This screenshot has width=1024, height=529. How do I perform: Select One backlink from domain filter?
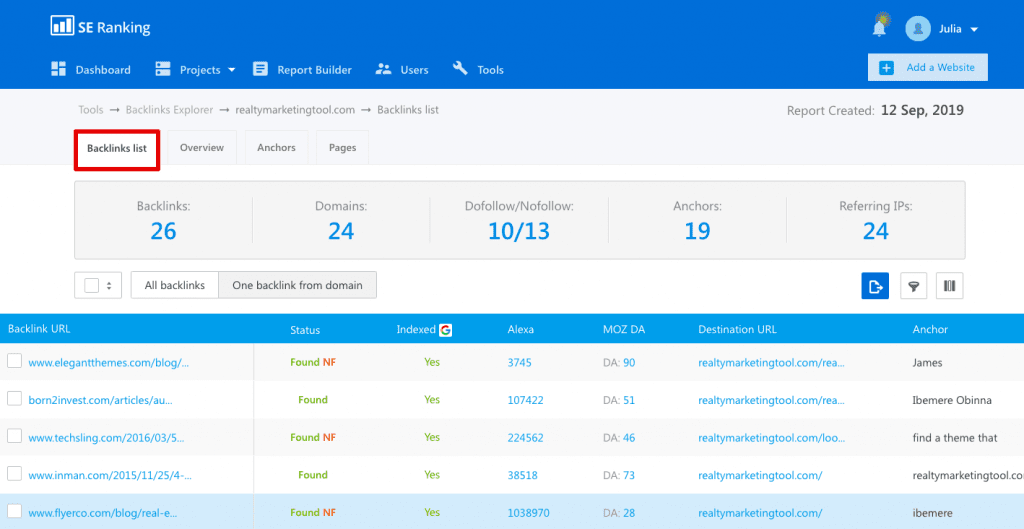tap(297, 285)
